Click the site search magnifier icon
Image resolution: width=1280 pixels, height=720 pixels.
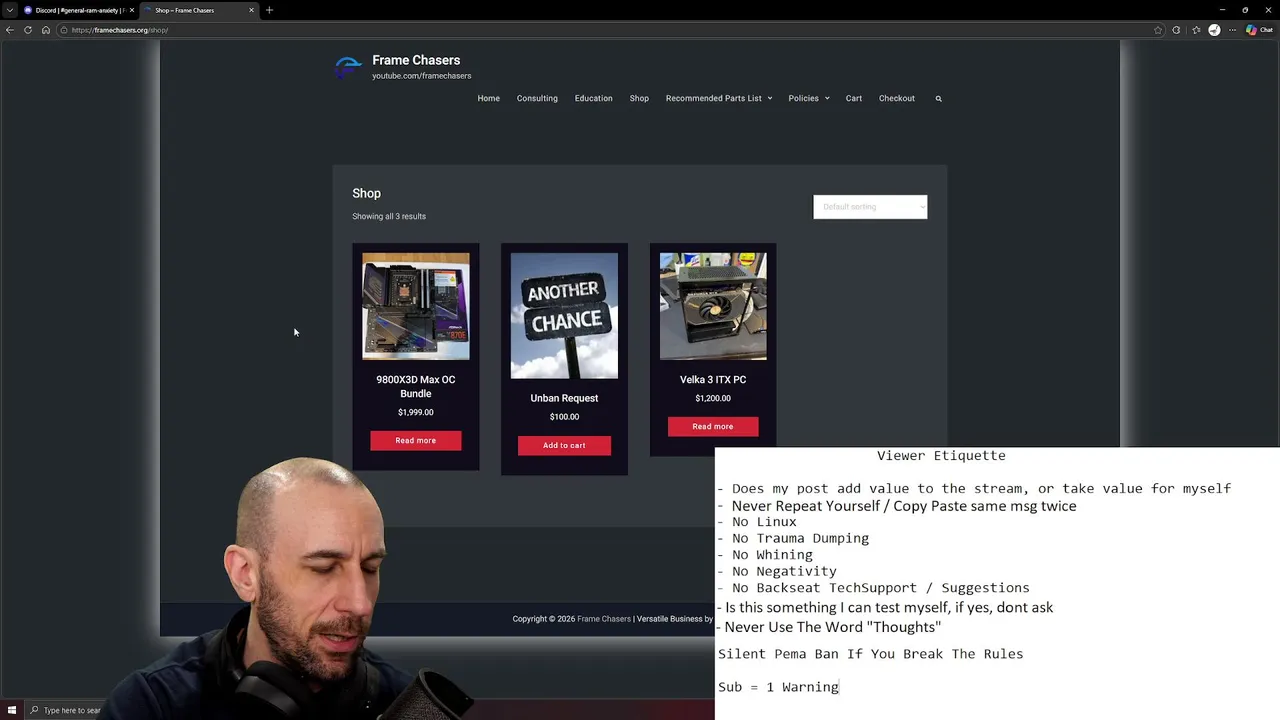938,98
